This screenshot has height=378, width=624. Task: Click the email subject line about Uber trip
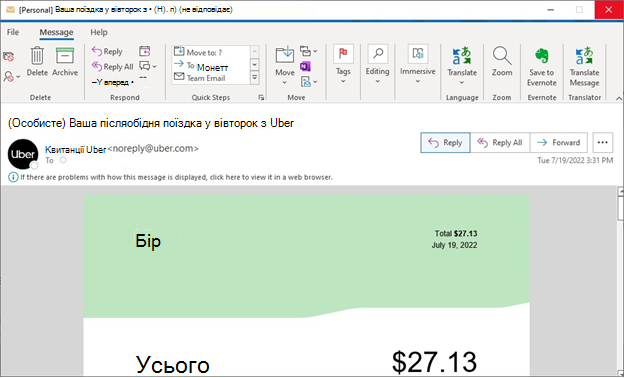pos(151,123)
